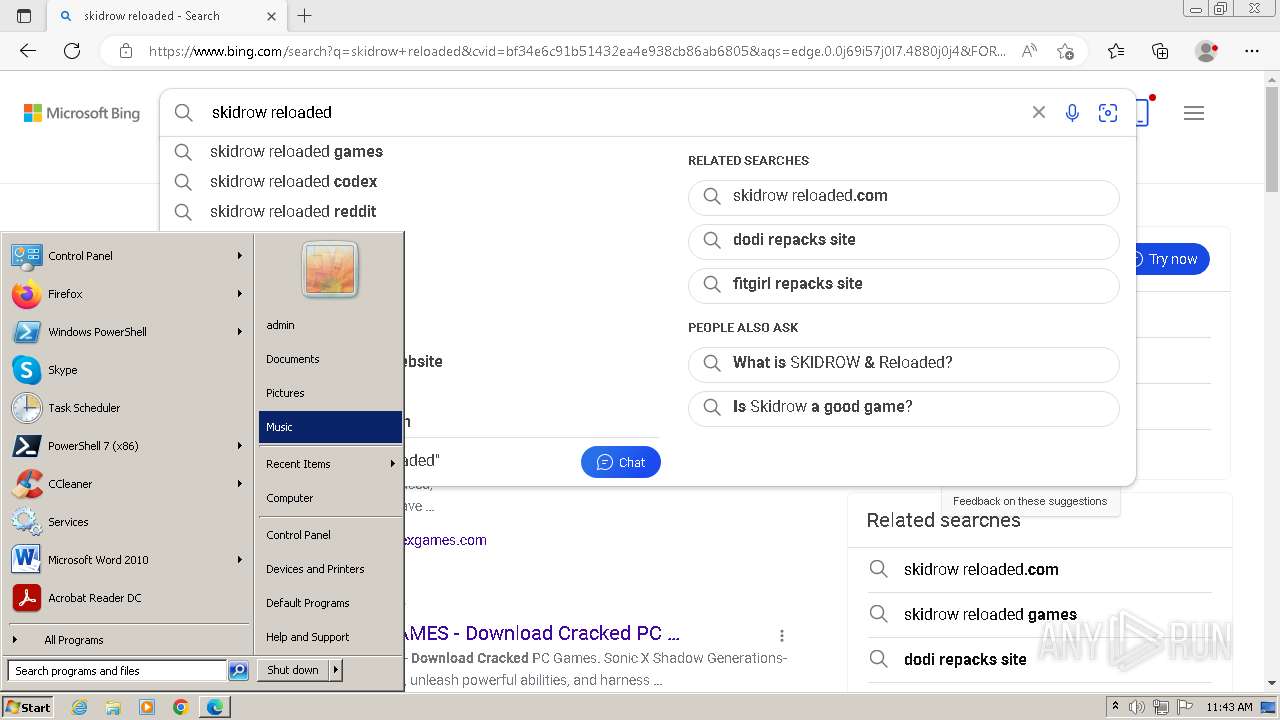Image resolution: width=1280 pixels, height=720 pixels.
Task: Clear the Bing search box text
Action: click(x=1039, y=113)
